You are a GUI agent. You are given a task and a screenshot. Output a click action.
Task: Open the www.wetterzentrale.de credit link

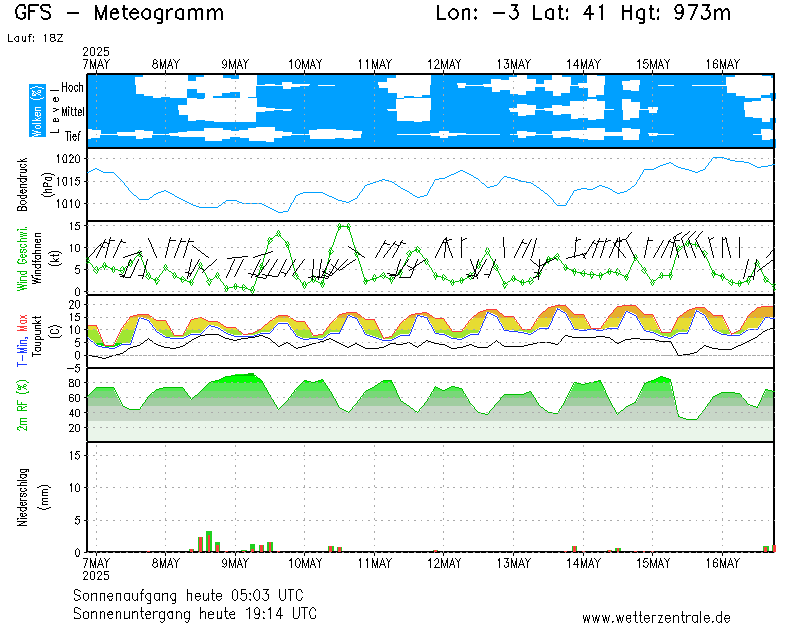click(x=656, y=618)
